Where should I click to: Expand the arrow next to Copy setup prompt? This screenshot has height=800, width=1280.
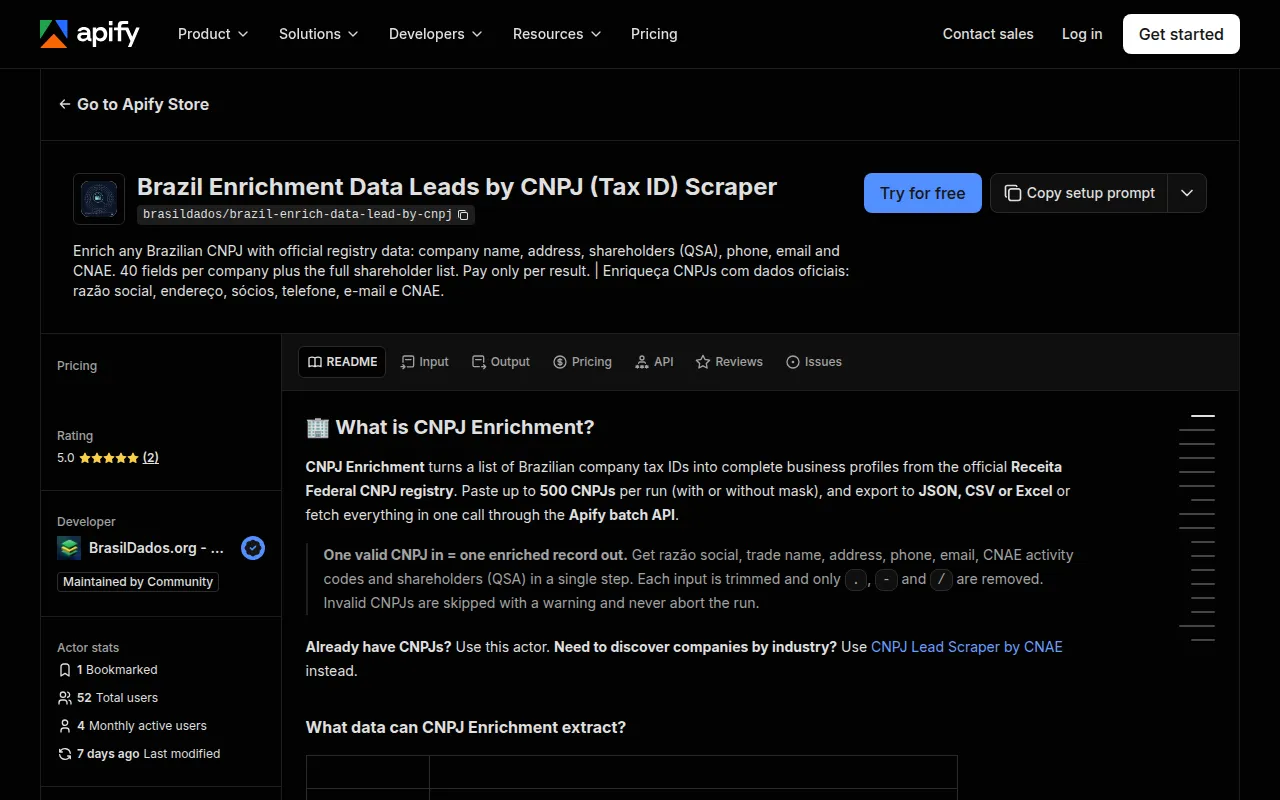click(1187, 193)
